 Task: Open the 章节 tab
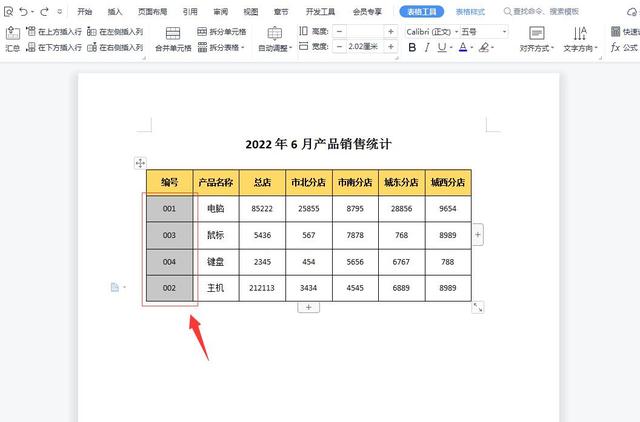(281, 11)
